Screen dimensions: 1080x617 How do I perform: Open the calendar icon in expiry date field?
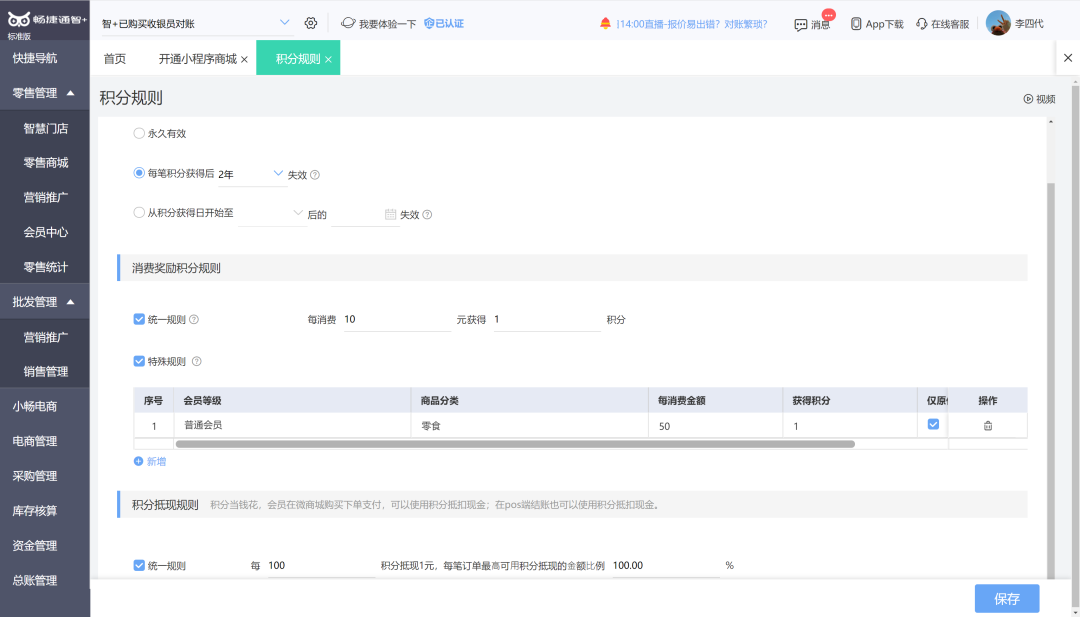click(390, 214)
